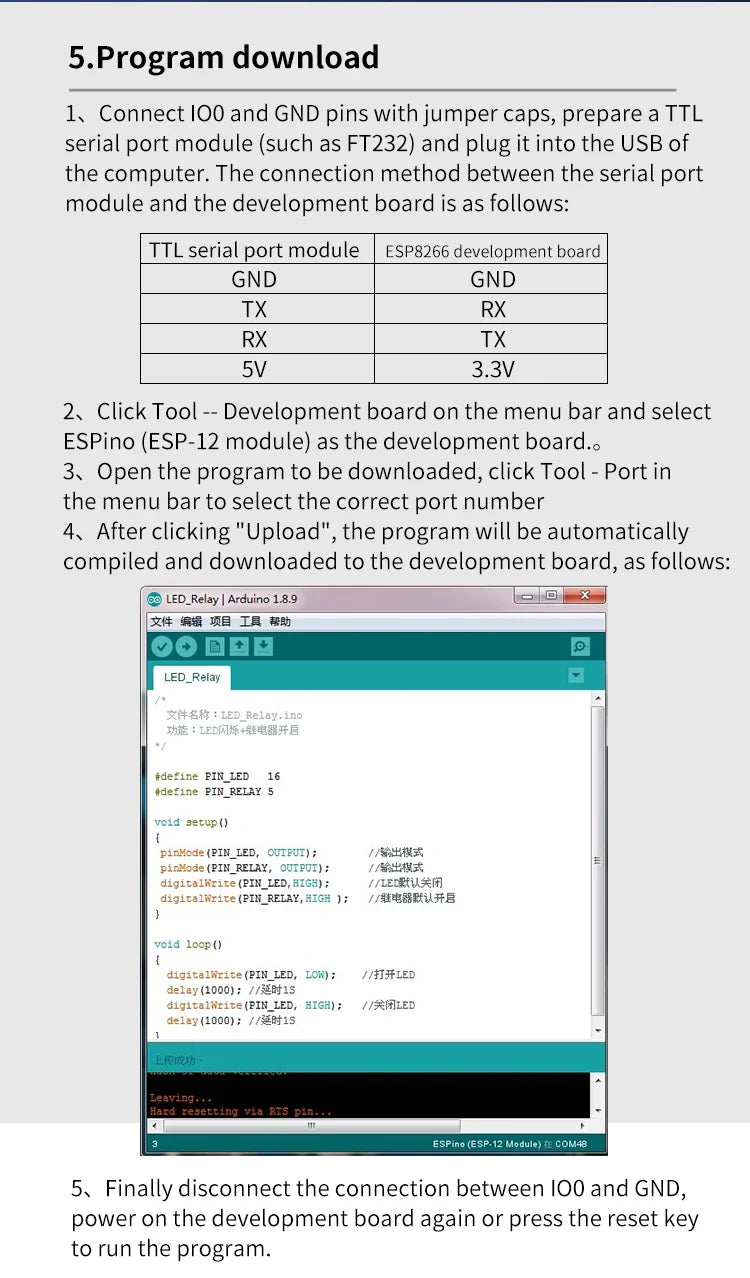Viewport: 750px width, 1278px height.
Task: Click 'TX' cell in TTL module column
Action: (255, 309)
